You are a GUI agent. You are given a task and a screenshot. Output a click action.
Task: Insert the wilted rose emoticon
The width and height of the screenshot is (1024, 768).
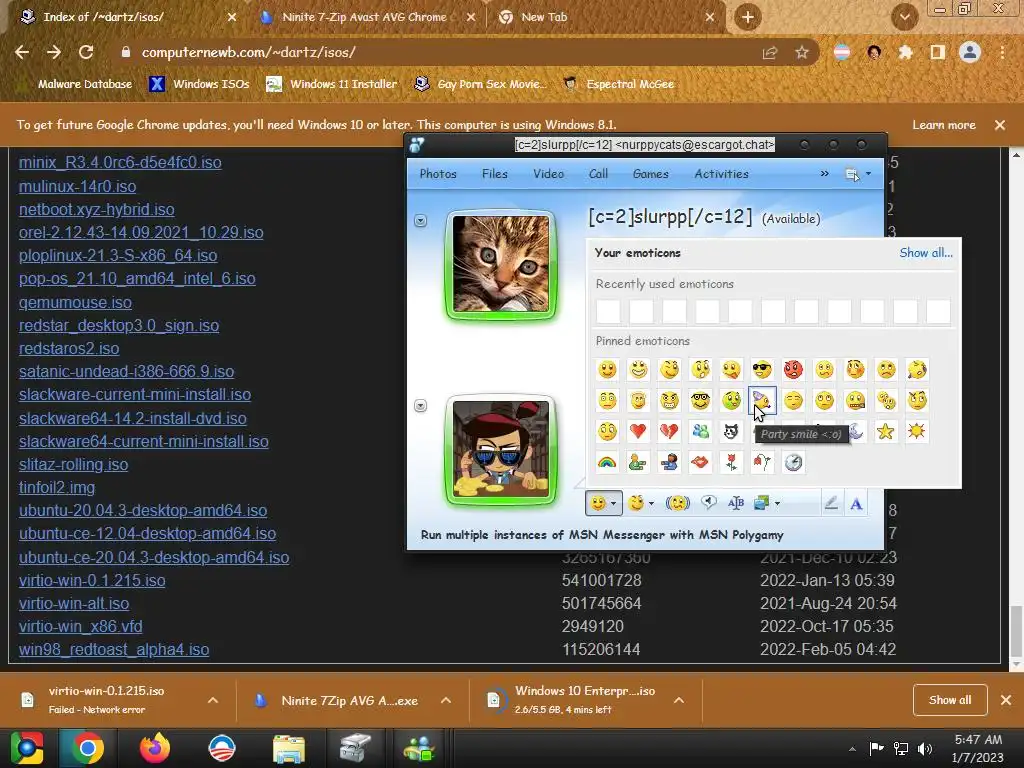click(x=761, y=462)
